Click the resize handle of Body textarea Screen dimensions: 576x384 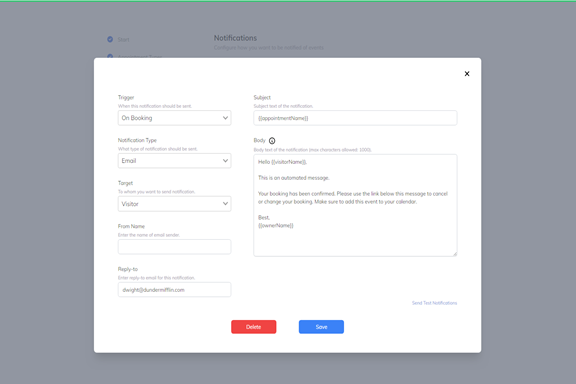pos(455,254)
